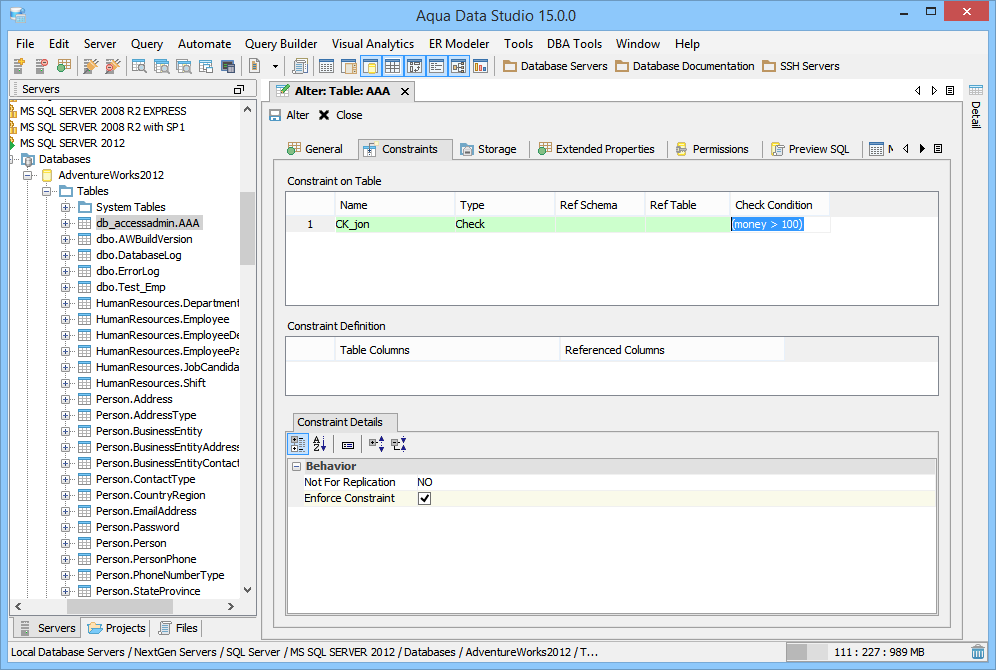The image size is (996, 670).
Task: Click the Delete Server toolbar icon
Action: (41, 66)
